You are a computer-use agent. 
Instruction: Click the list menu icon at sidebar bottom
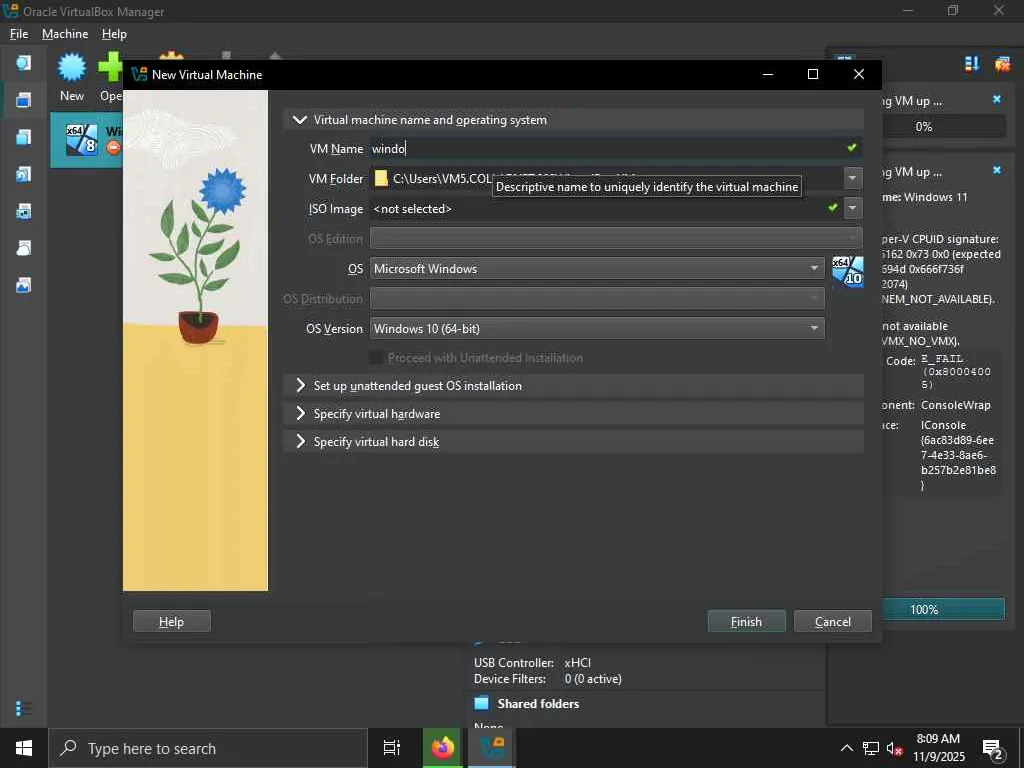coord(24,708)
